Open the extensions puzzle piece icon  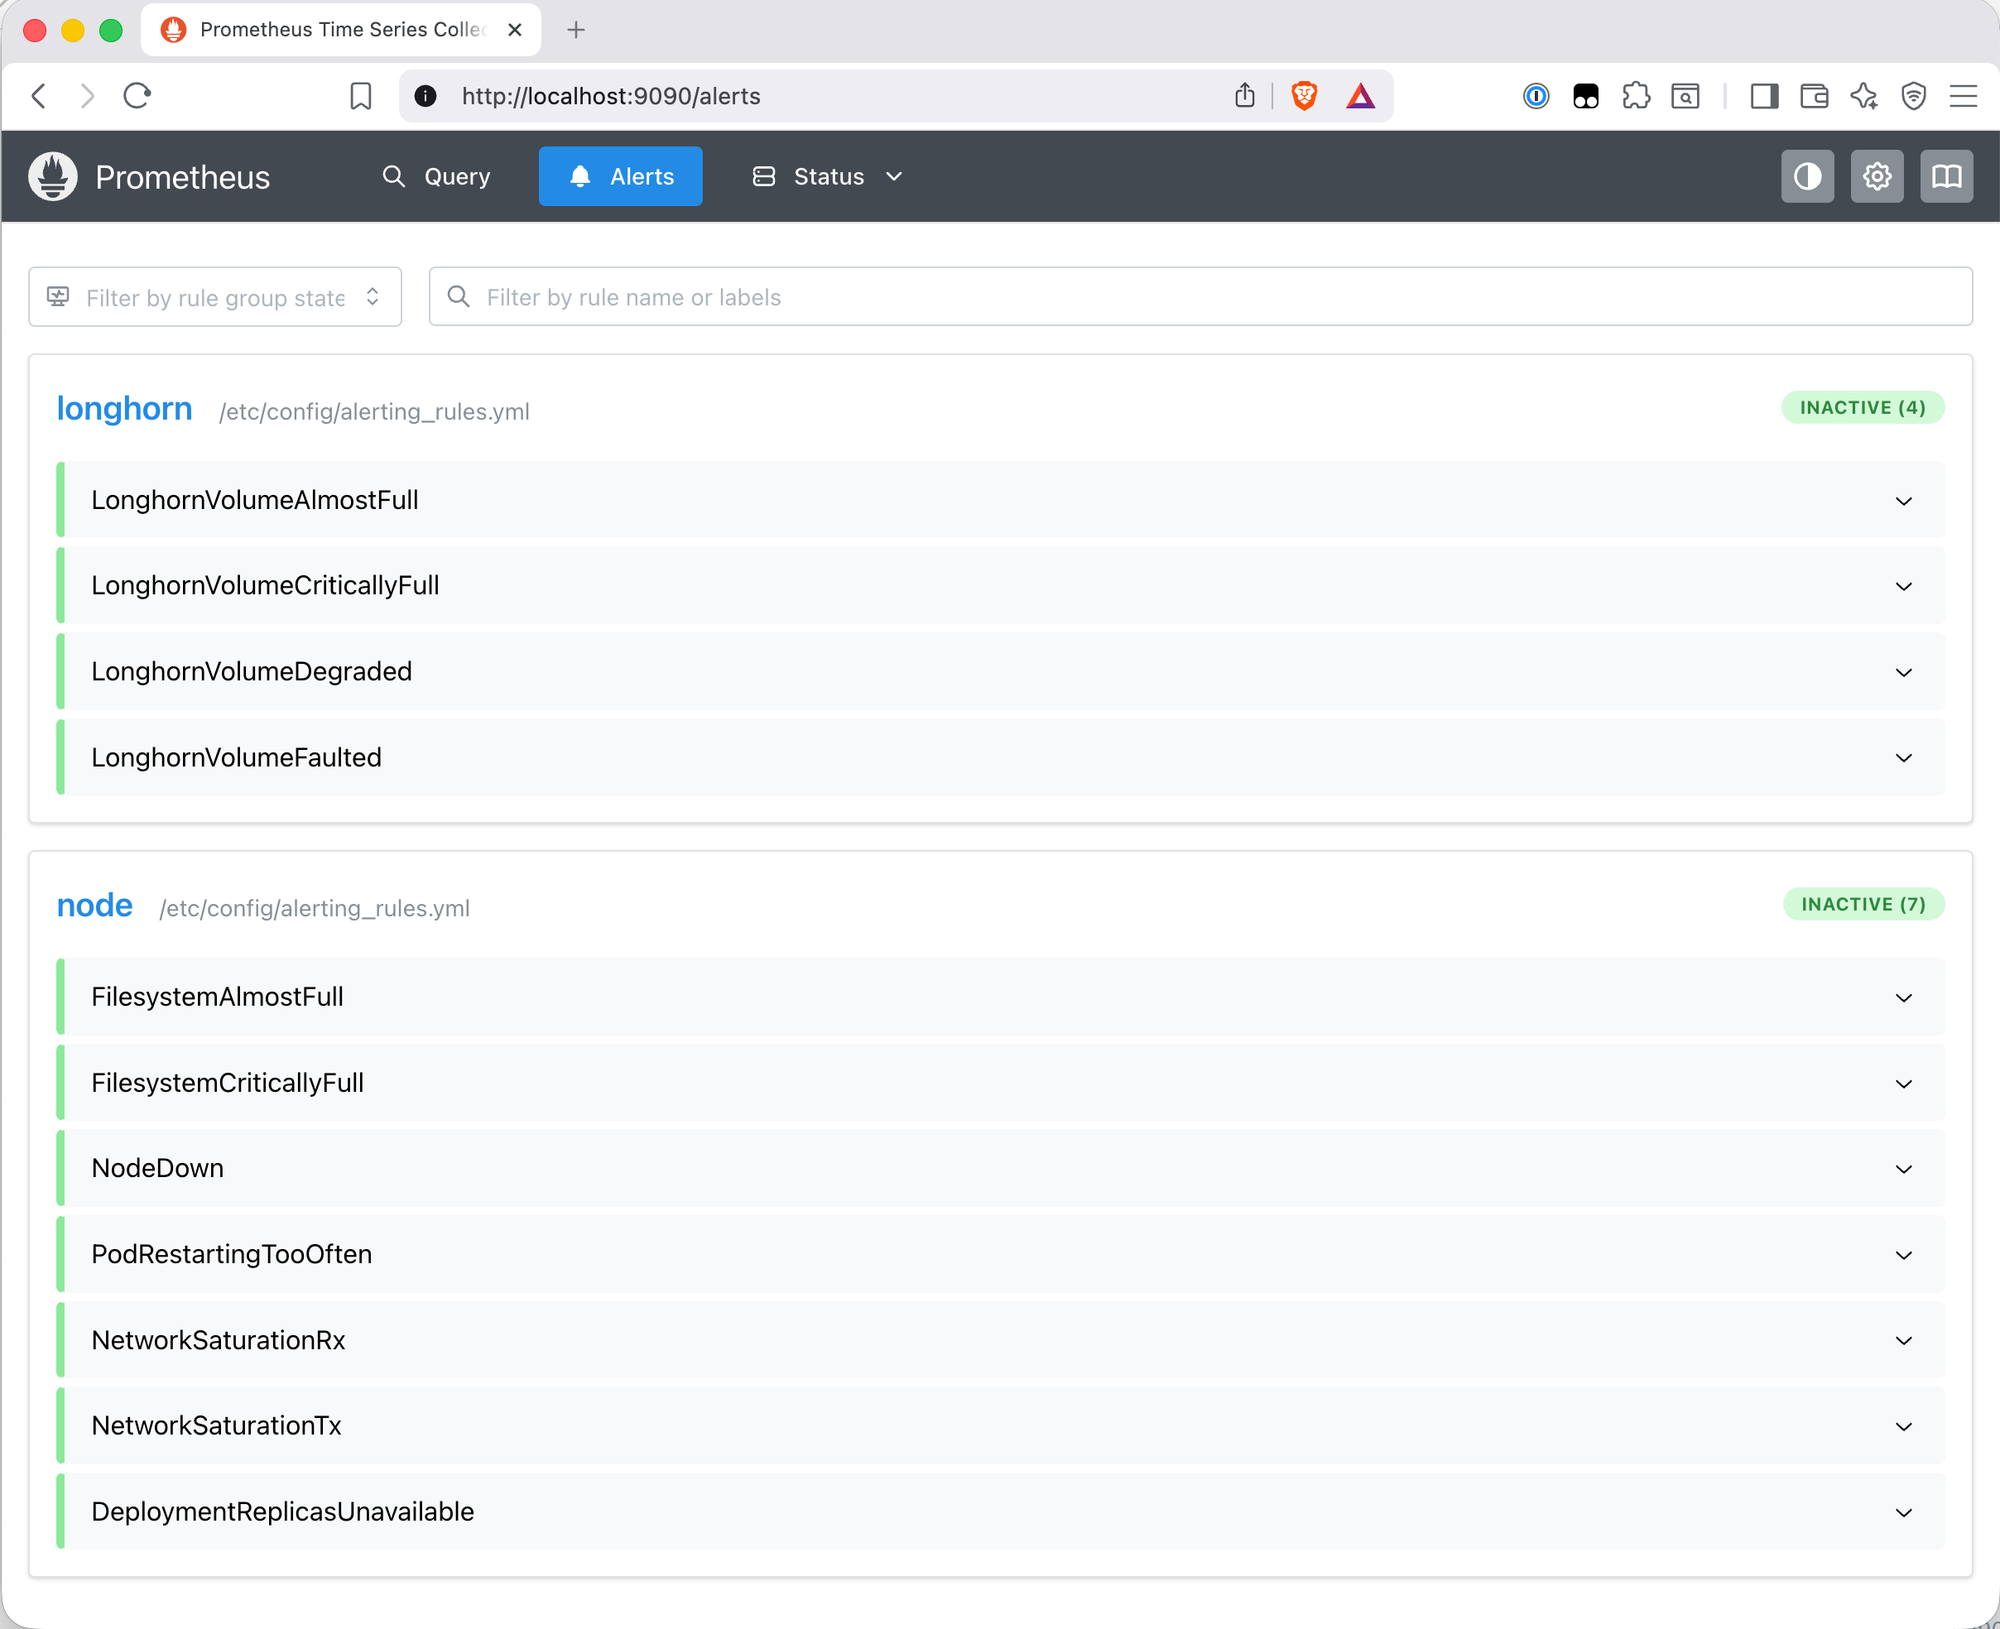pyautogui.click(x=1636, y=96)
